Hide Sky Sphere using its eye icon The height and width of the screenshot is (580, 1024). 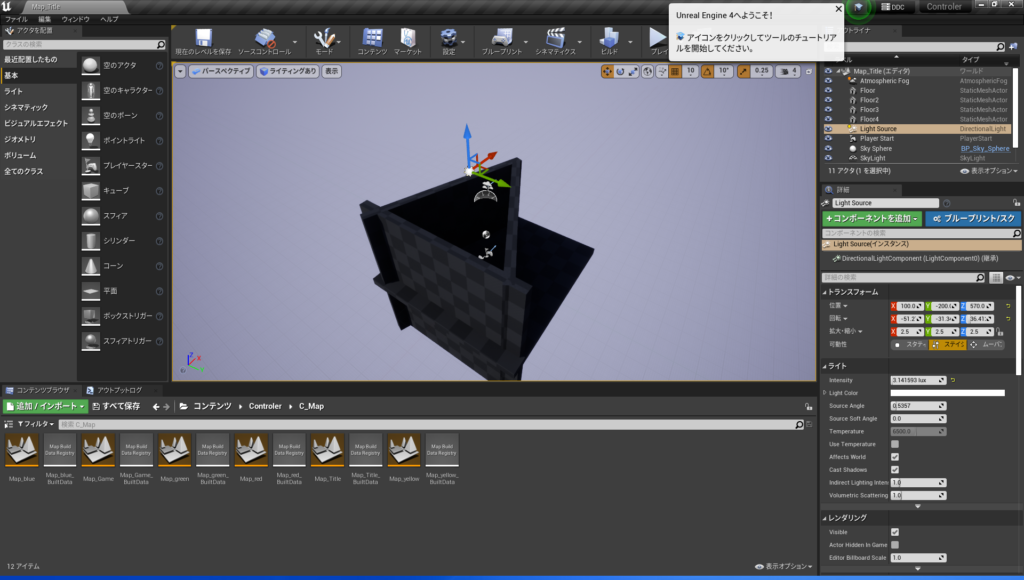[x=828, y=148]
